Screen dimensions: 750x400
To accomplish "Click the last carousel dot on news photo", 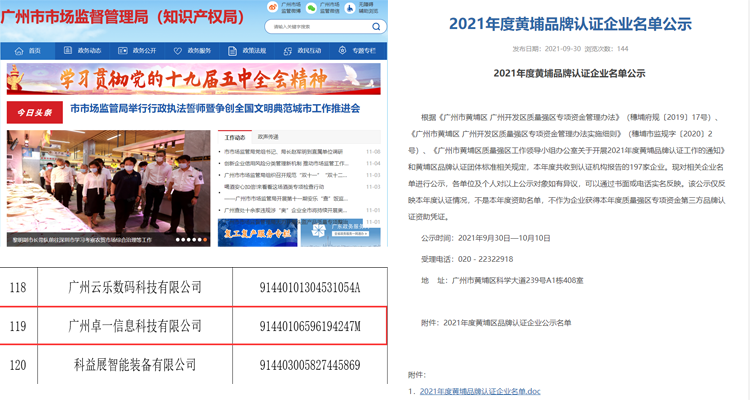I will coord(207,240).
